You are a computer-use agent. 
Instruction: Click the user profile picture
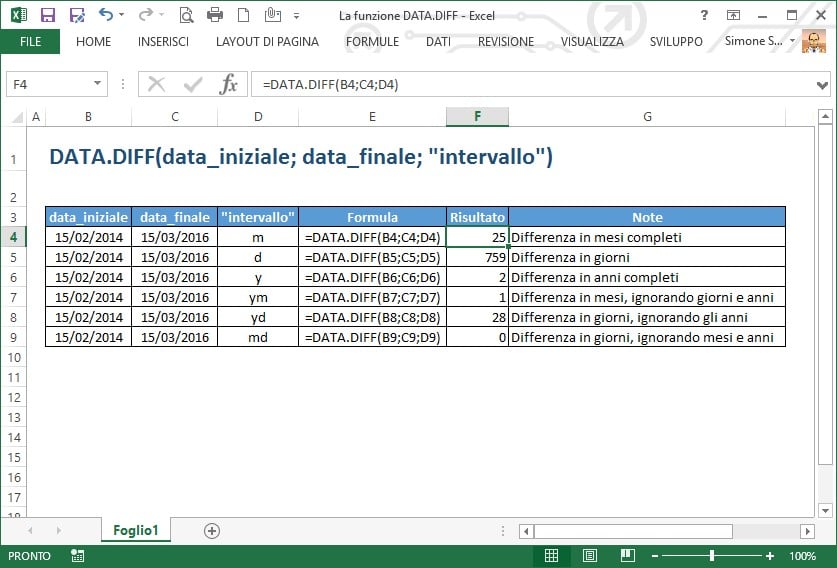point(814,41)
